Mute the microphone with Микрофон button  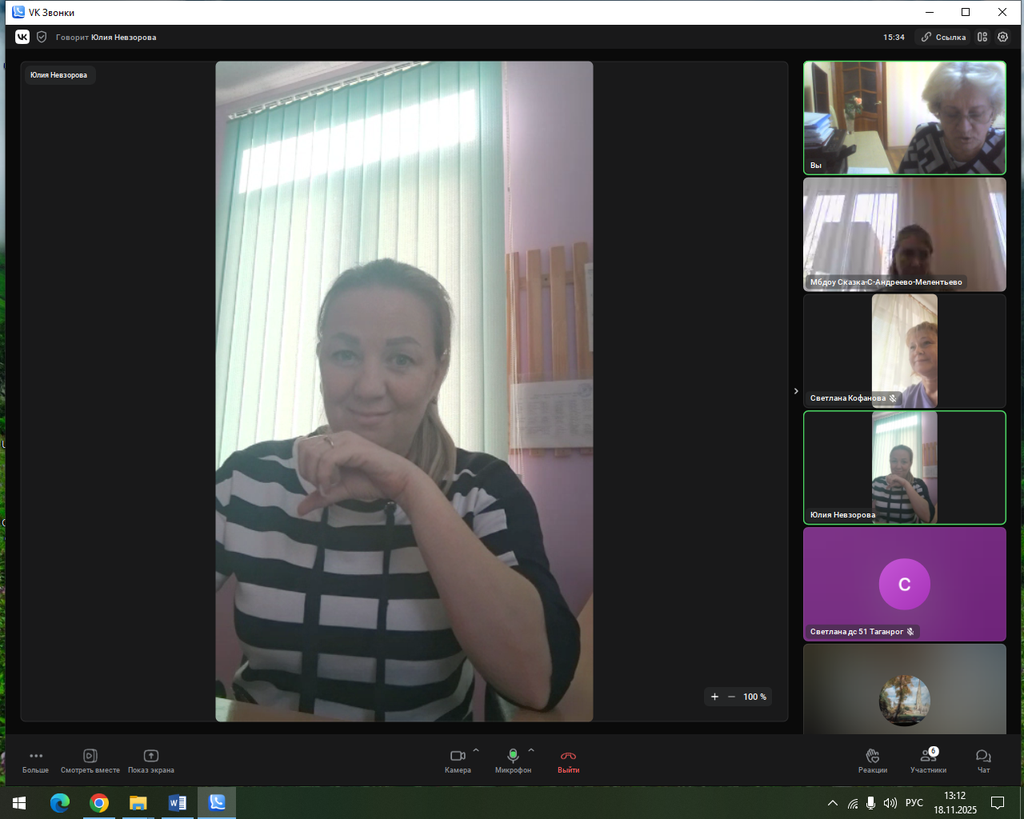click(513, 757)
